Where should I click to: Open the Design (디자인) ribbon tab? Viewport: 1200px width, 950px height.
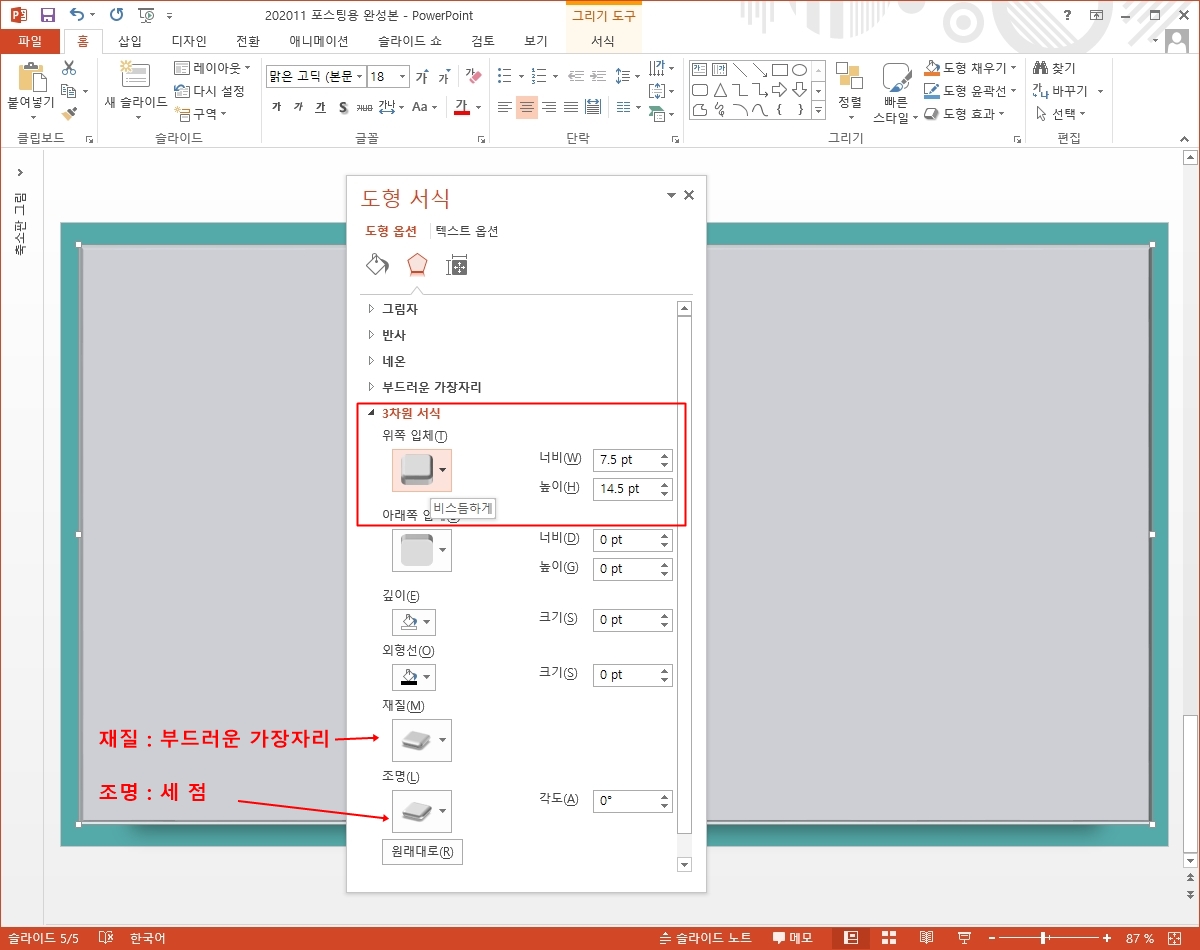pos(189,41)
